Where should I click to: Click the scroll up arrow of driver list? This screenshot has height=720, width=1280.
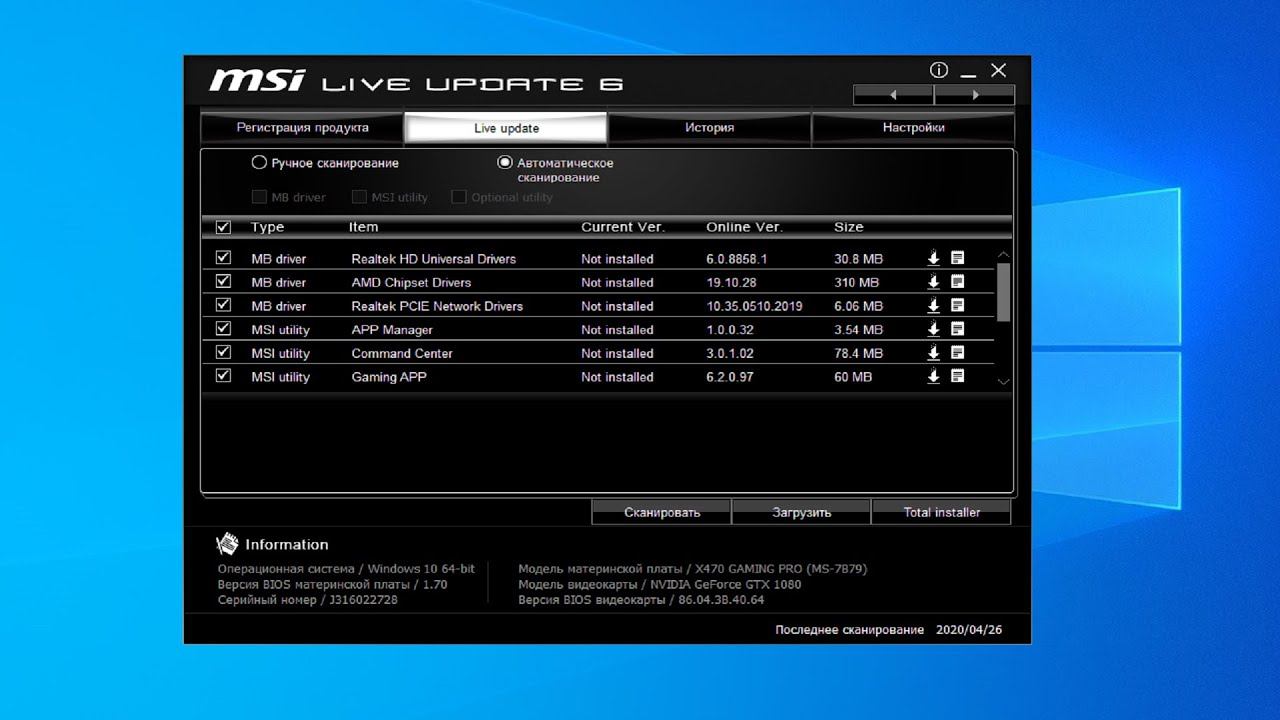[x=1004, y=255]
